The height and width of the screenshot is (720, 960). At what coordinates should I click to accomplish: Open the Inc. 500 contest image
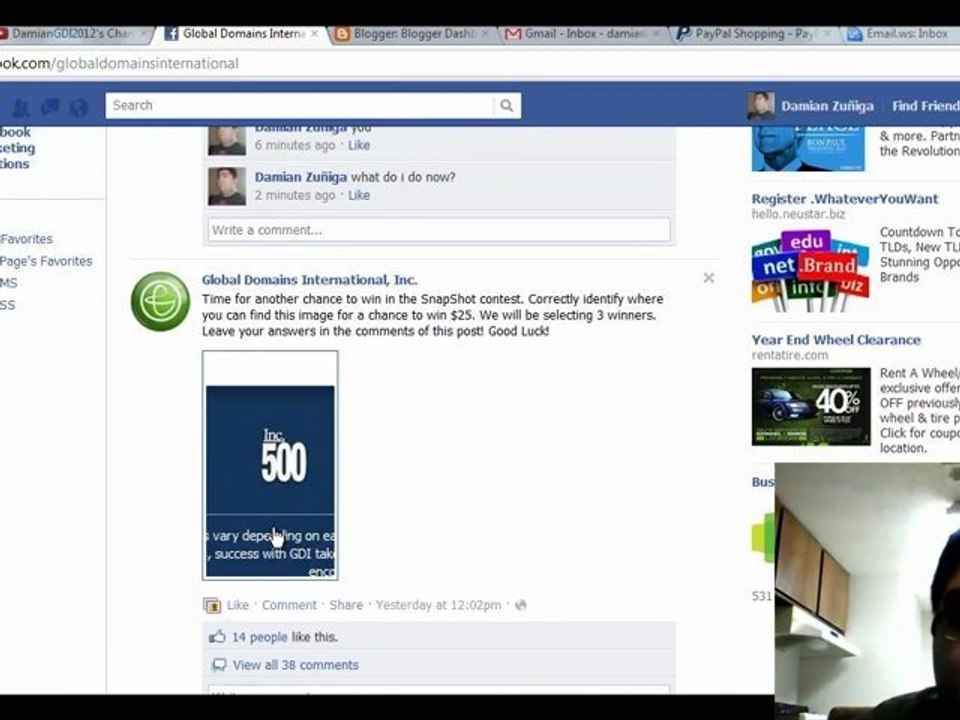(270, 465)
